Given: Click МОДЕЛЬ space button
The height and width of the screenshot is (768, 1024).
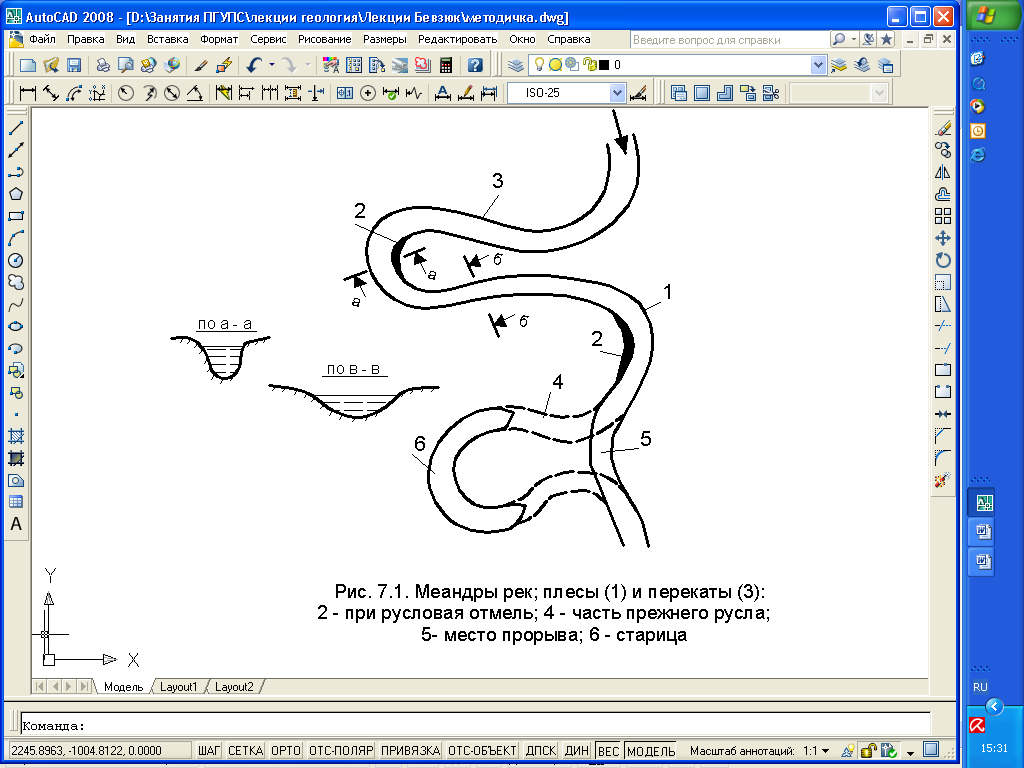Looking at the screenshot, I should tap(651, 750).
